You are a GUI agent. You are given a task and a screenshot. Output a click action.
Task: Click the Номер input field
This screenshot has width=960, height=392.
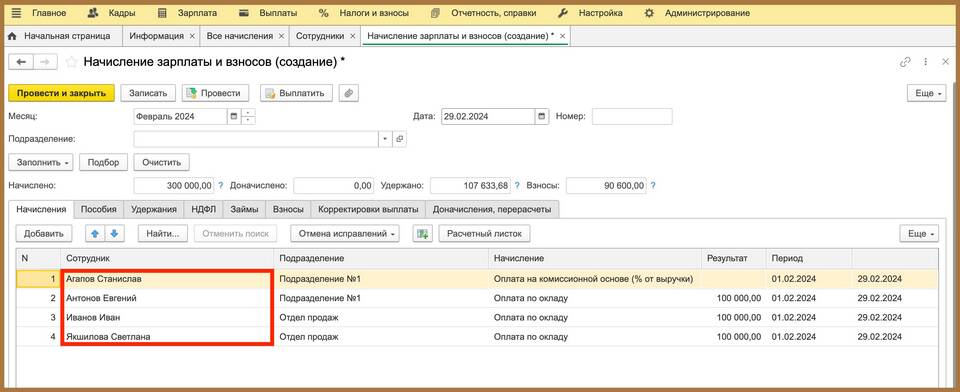(x=632, y=116)
